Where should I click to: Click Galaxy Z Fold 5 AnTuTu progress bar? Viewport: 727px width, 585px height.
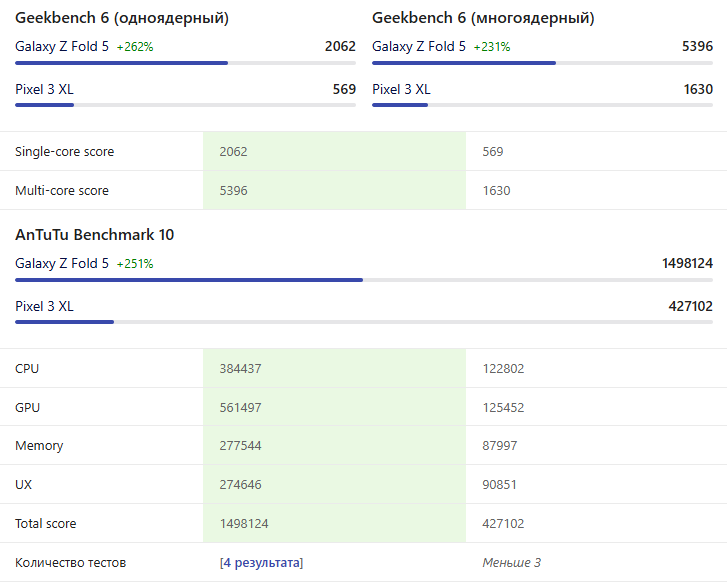click(x=364, y=280)
